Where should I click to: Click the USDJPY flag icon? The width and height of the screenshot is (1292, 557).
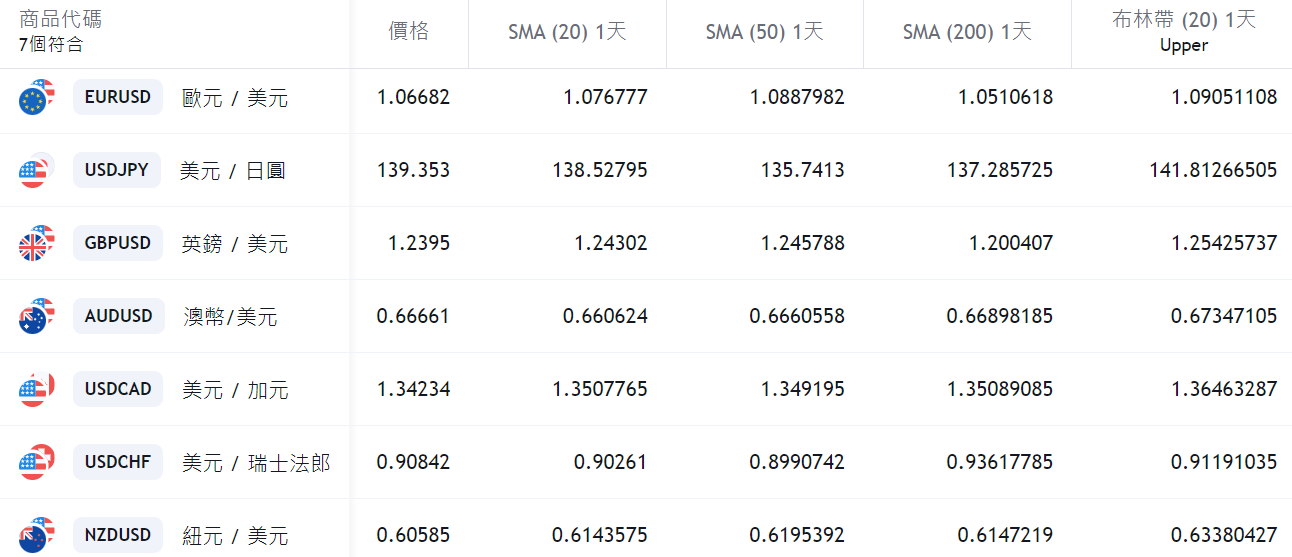[x=36, y=171]
